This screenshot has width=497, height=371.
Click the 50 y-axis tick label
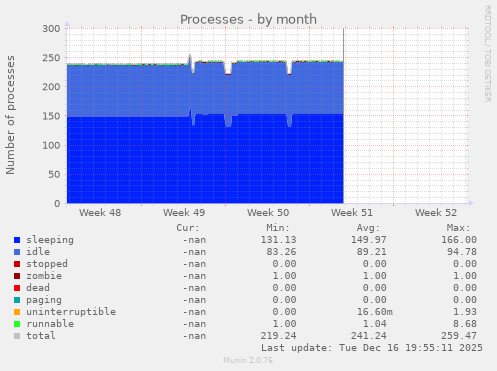click(x=54, y=174)
